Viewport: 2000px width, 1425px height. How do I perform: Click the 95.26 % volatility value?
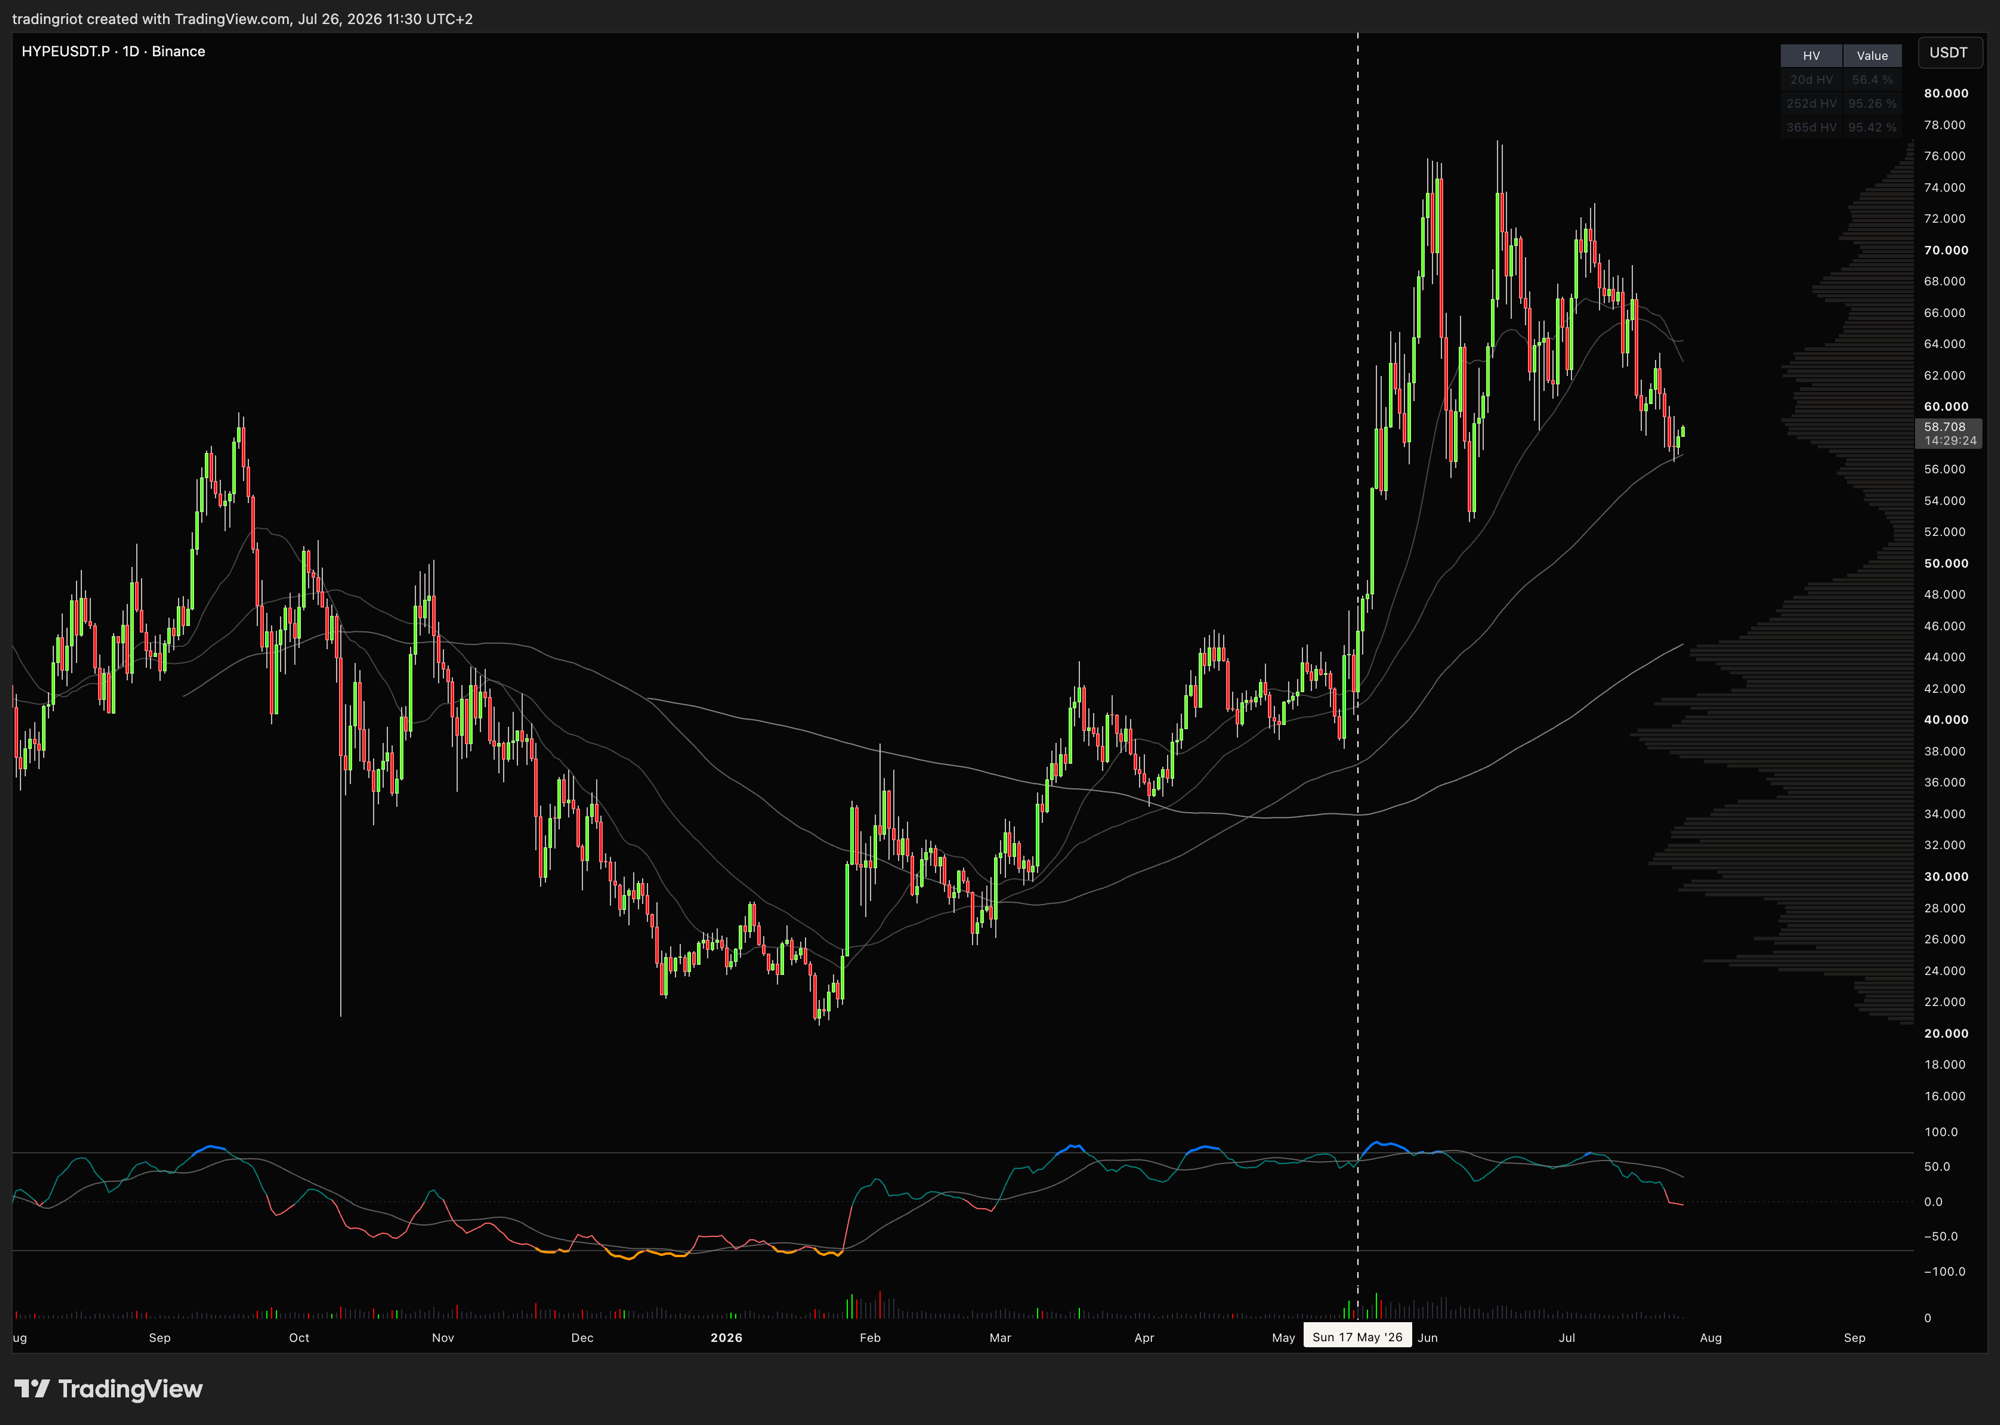tap(1872, 104)
